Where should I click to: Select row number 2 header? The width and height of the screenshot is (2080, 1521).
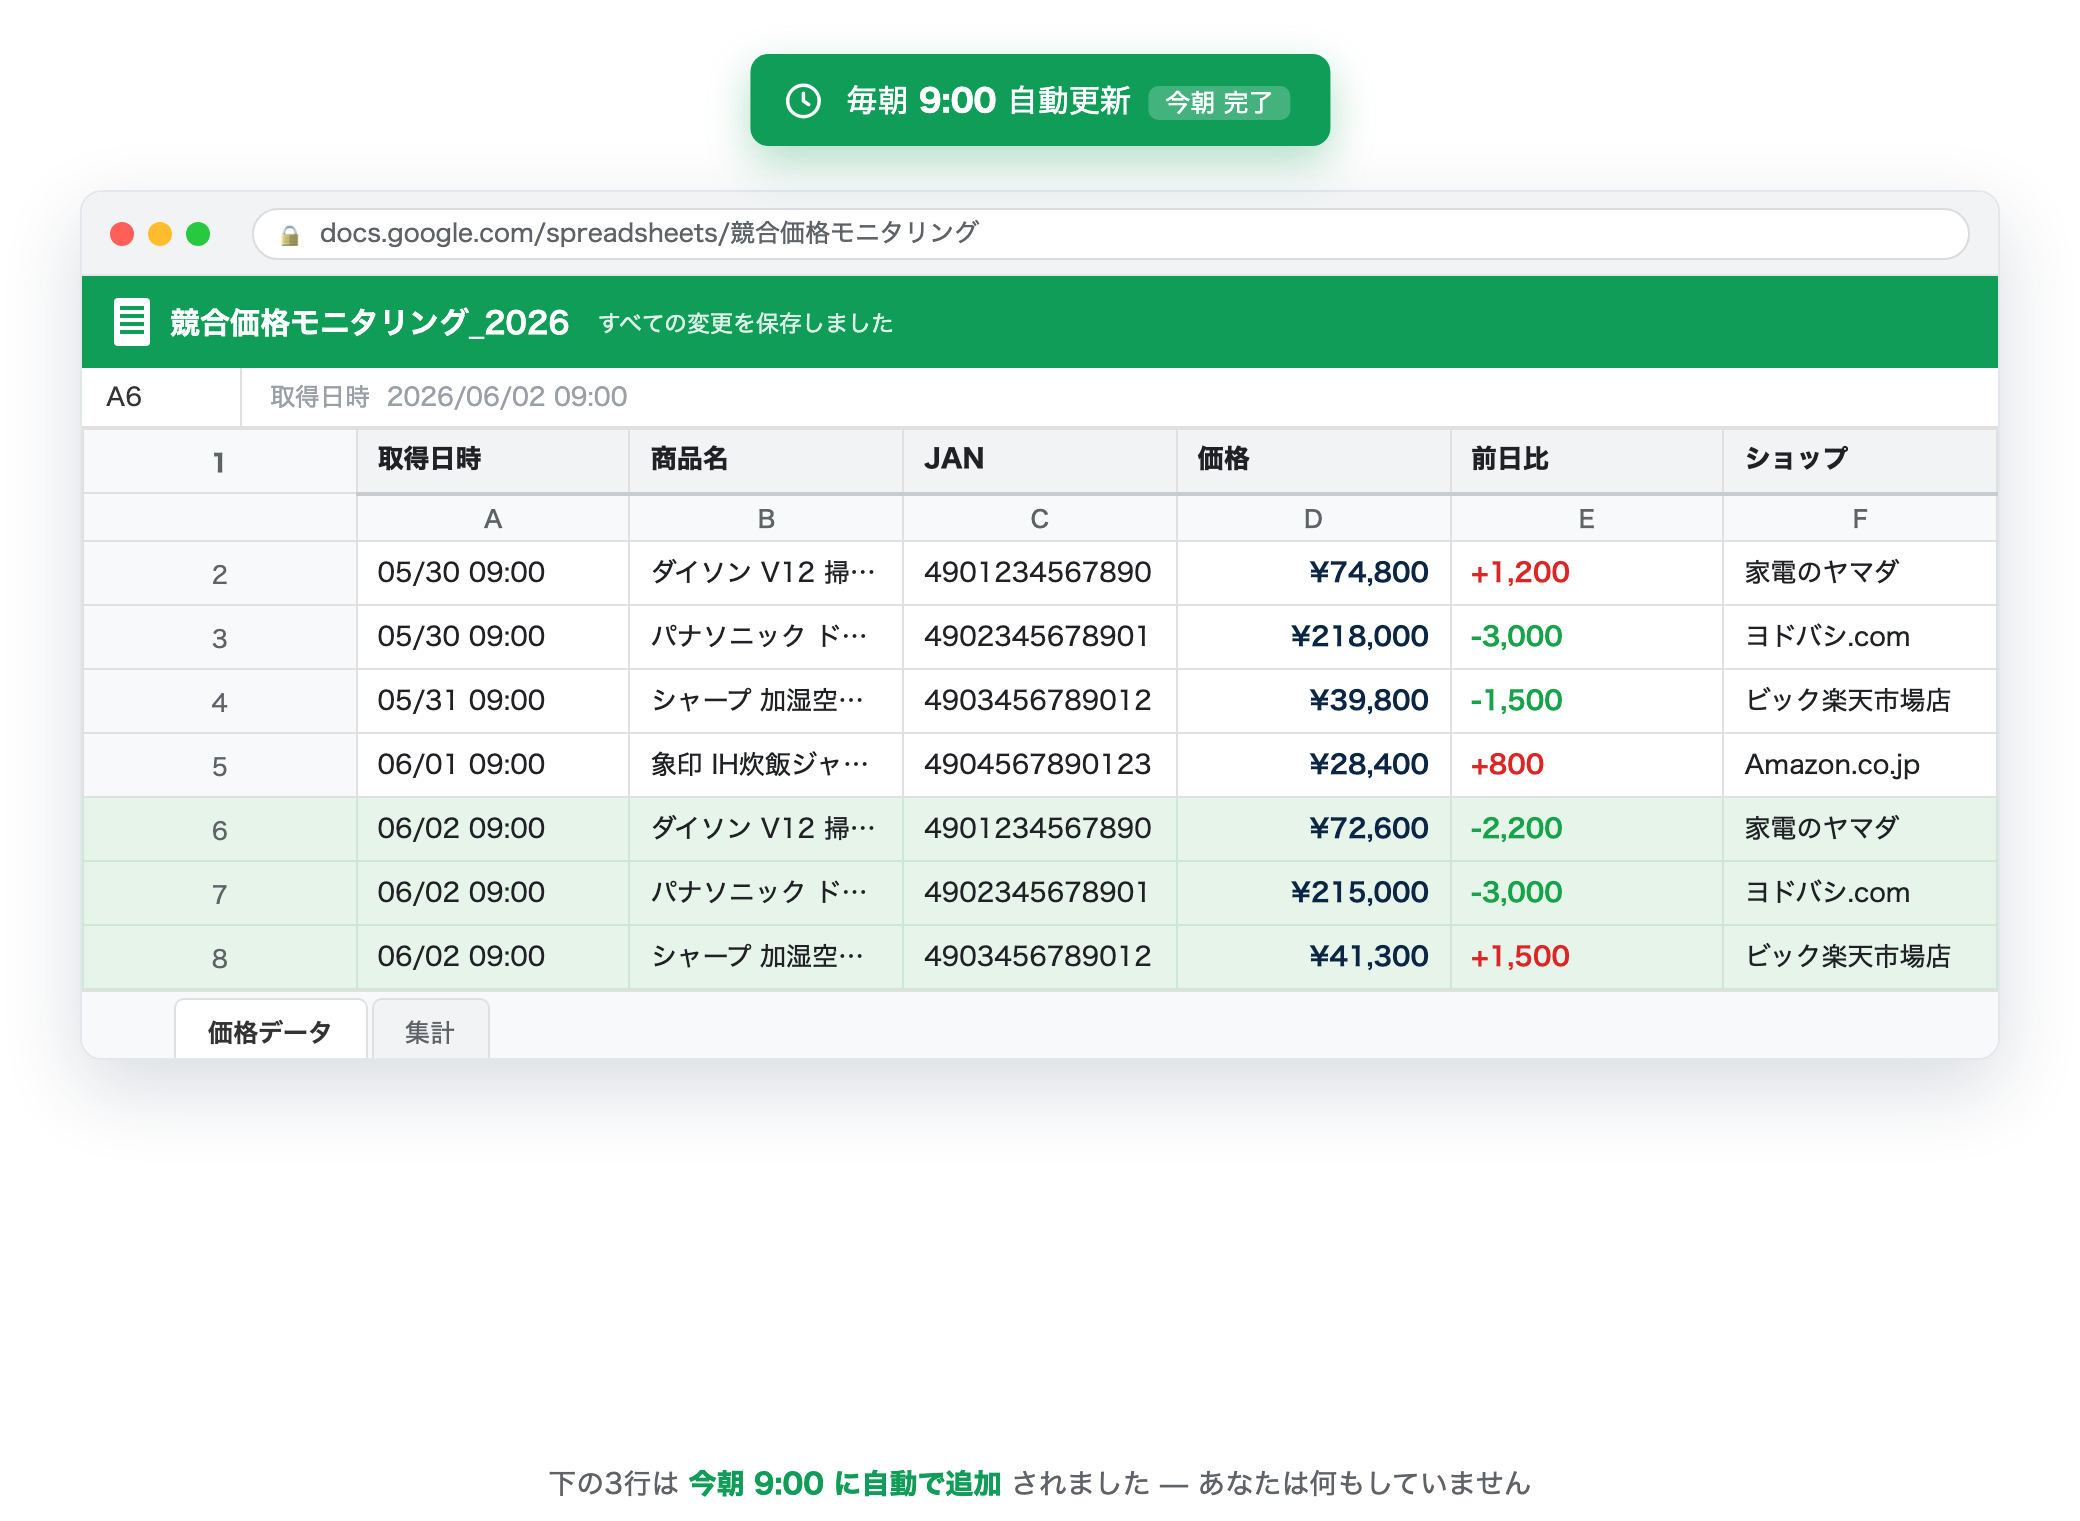click(219, 574)
